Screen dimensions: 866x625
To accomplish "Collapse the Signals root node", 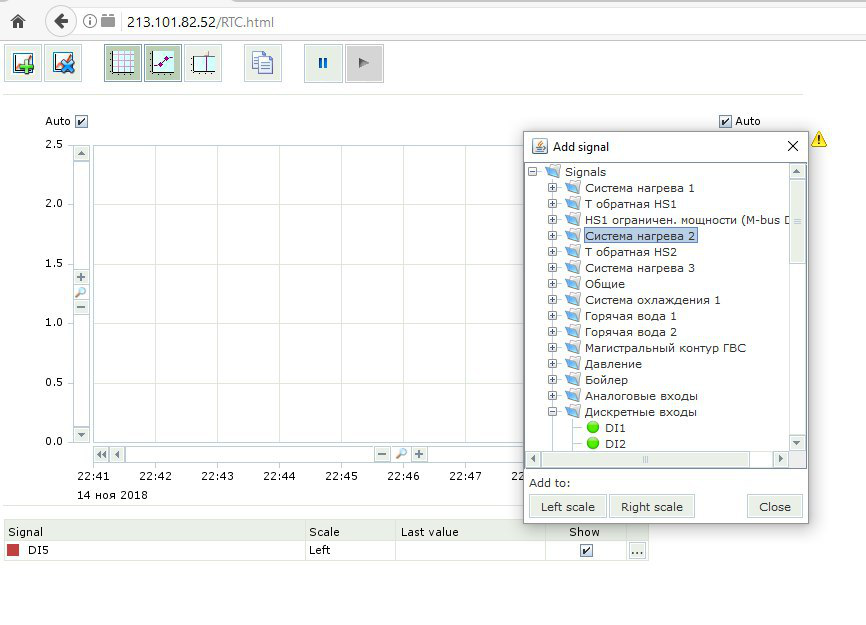I will click(532, 172).
